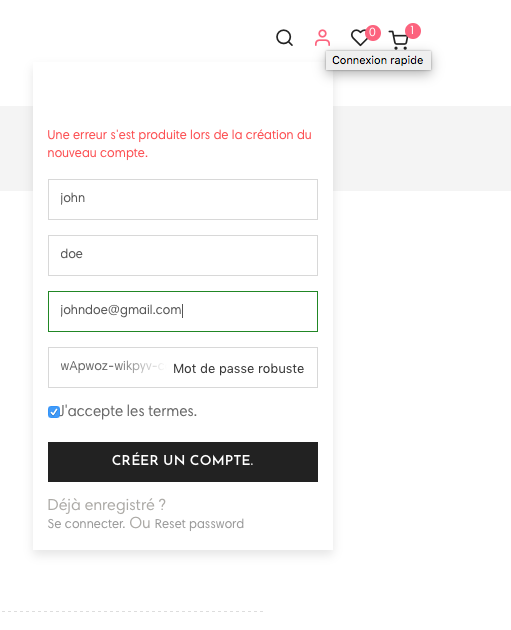Click the pink user account icon
The width and height of the screenshot is (511, 630).
322,38
